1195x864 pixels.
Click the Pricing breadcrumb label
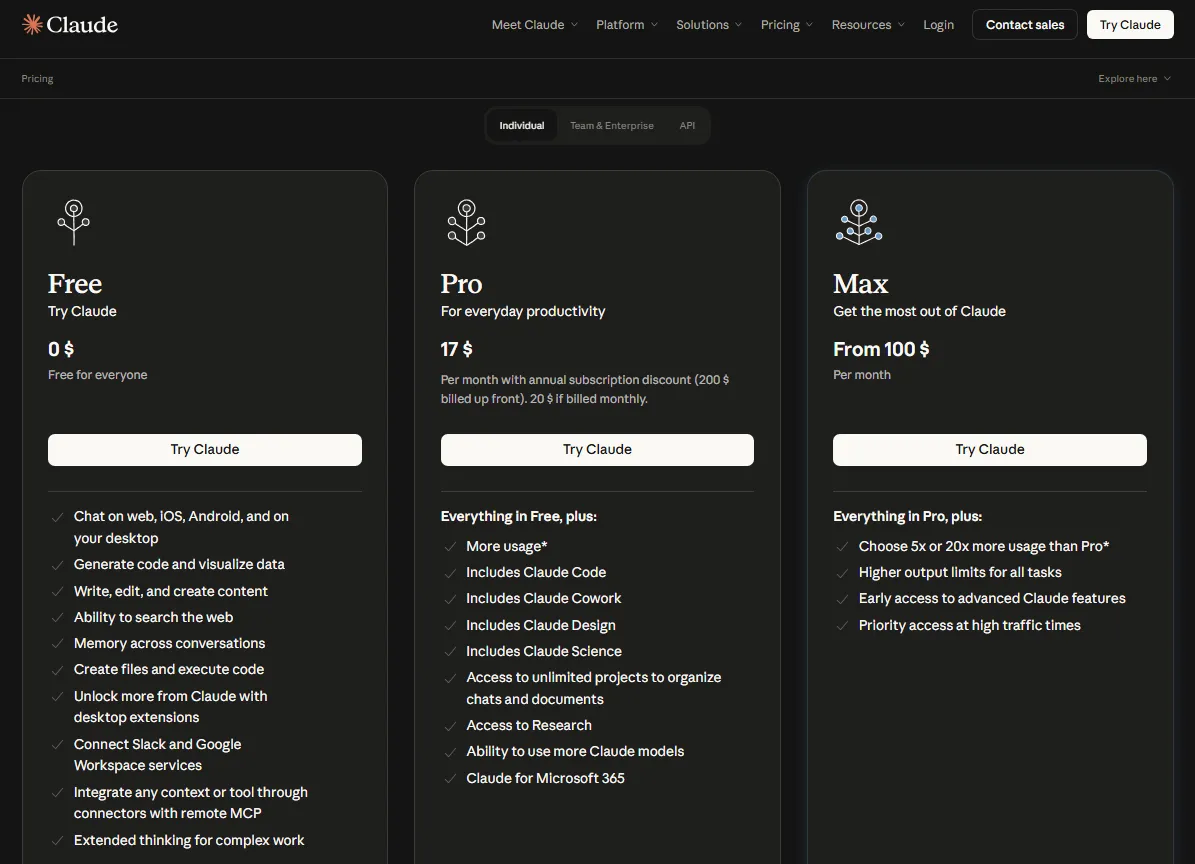tap(37, 78)
